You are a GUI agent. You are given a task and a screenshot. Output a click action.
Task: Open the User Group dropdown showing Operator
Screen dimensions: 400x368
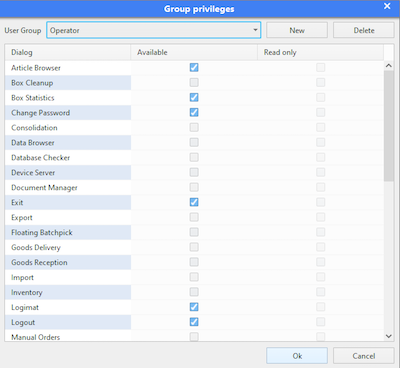pos(154,30)
